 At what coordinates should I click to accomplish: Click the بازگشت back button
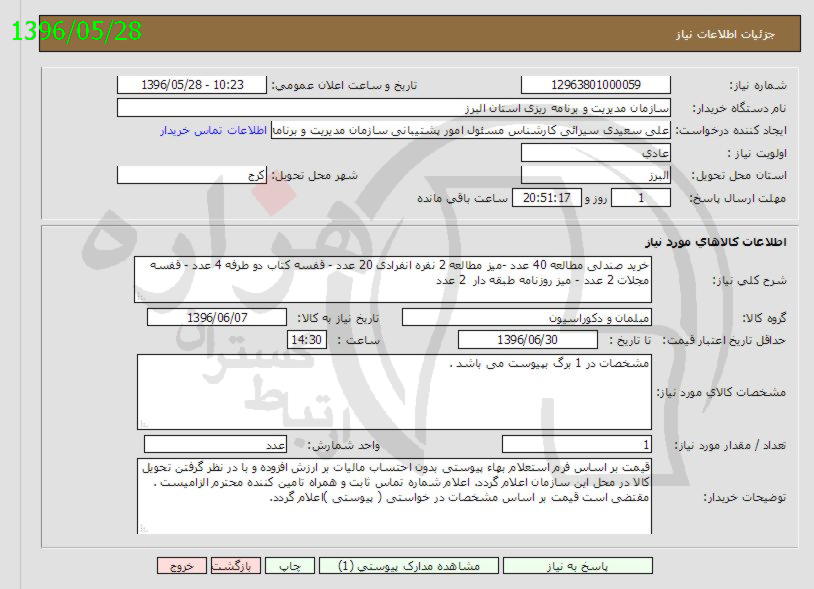click(x=236, y=566)
